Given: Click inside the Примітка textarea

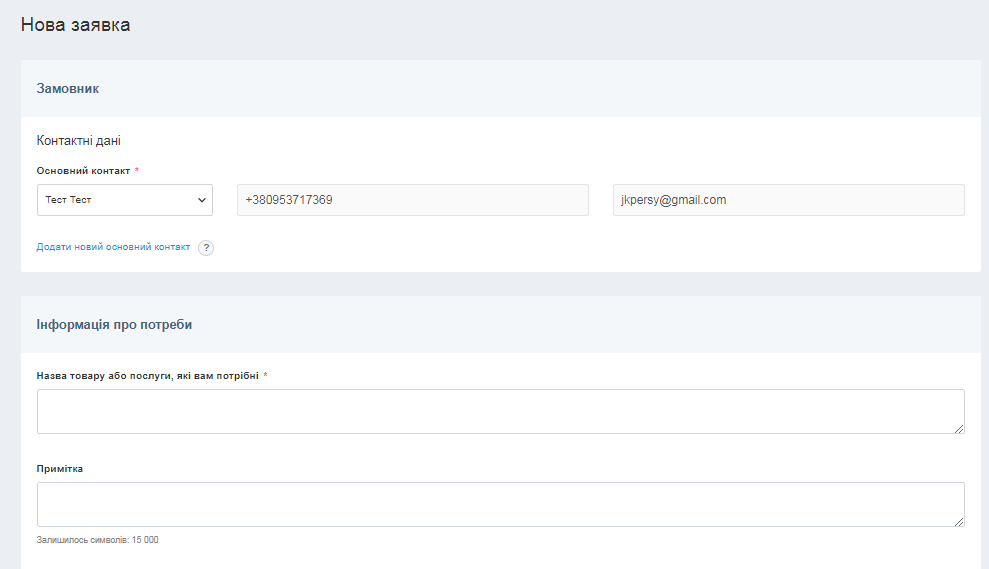Looking at the screenshot, I should click(500, 504).
